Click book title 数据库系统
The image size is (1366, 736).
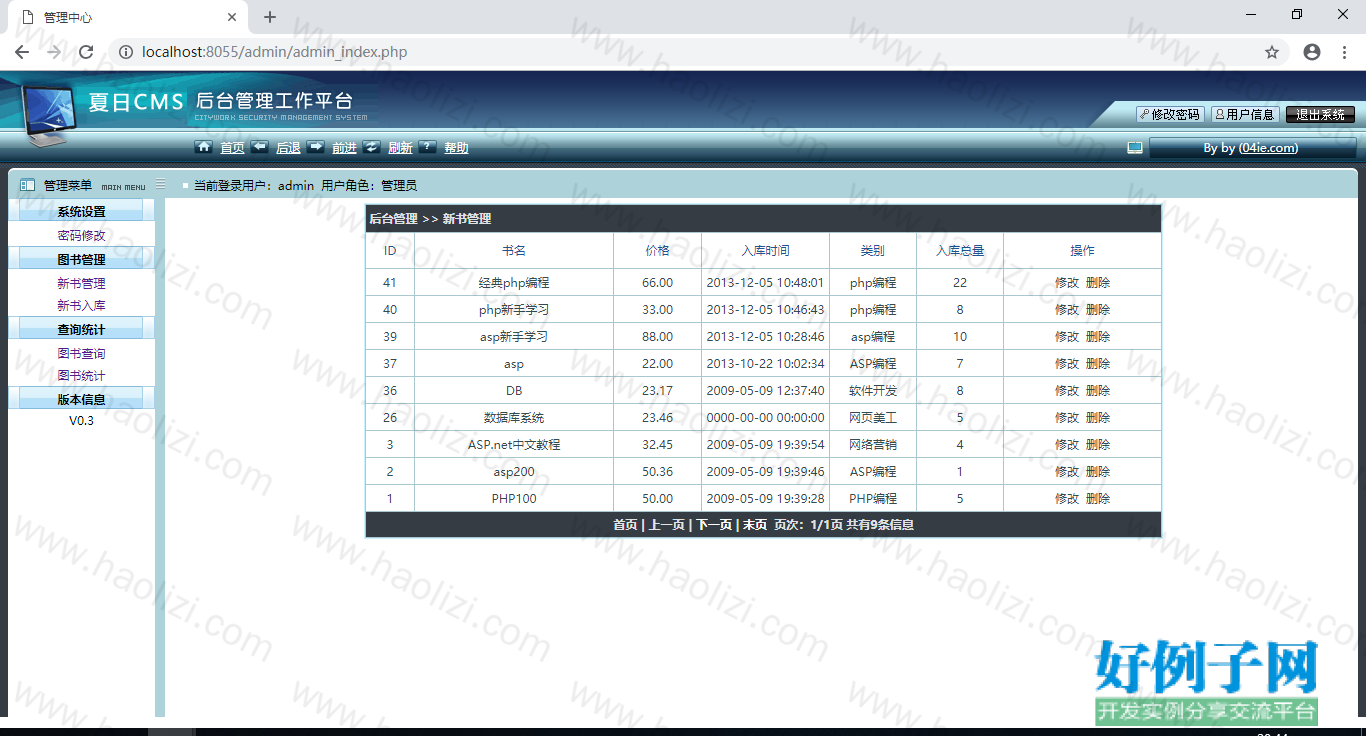[x=514, y=418]
